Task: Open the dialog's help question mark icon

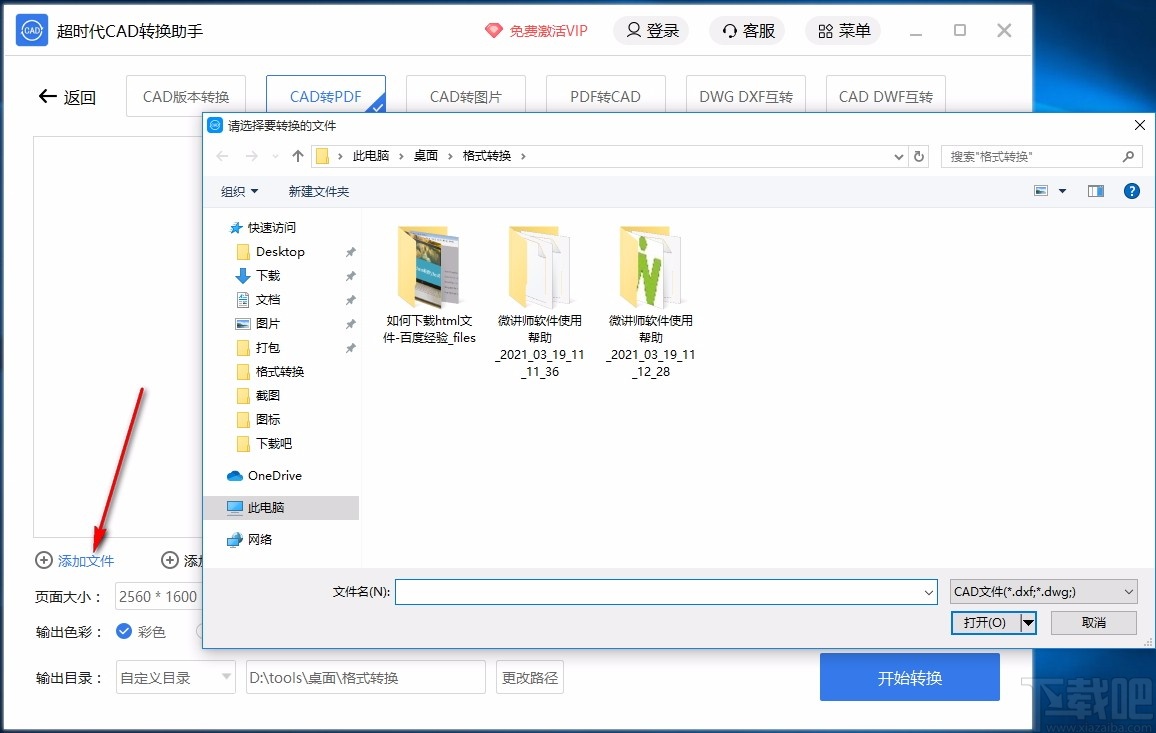Action: [1131, 190]
